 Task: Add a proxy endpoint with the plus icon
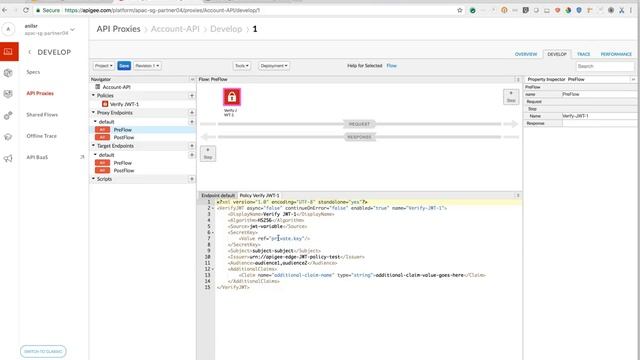point(191,112)
